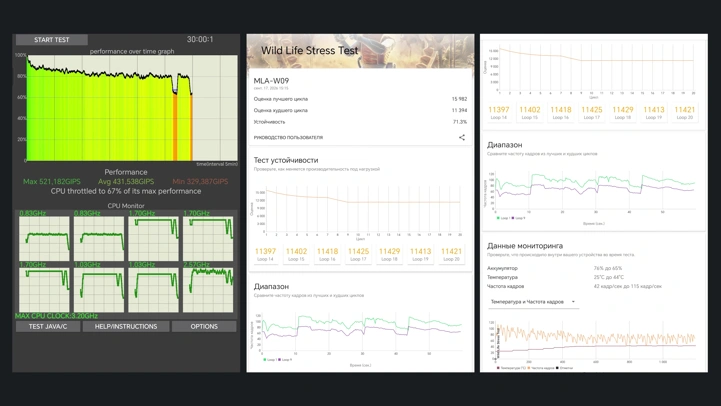
Task: Open HELP/INSTRUCTIONS in the throttling app
Action: 126,326
